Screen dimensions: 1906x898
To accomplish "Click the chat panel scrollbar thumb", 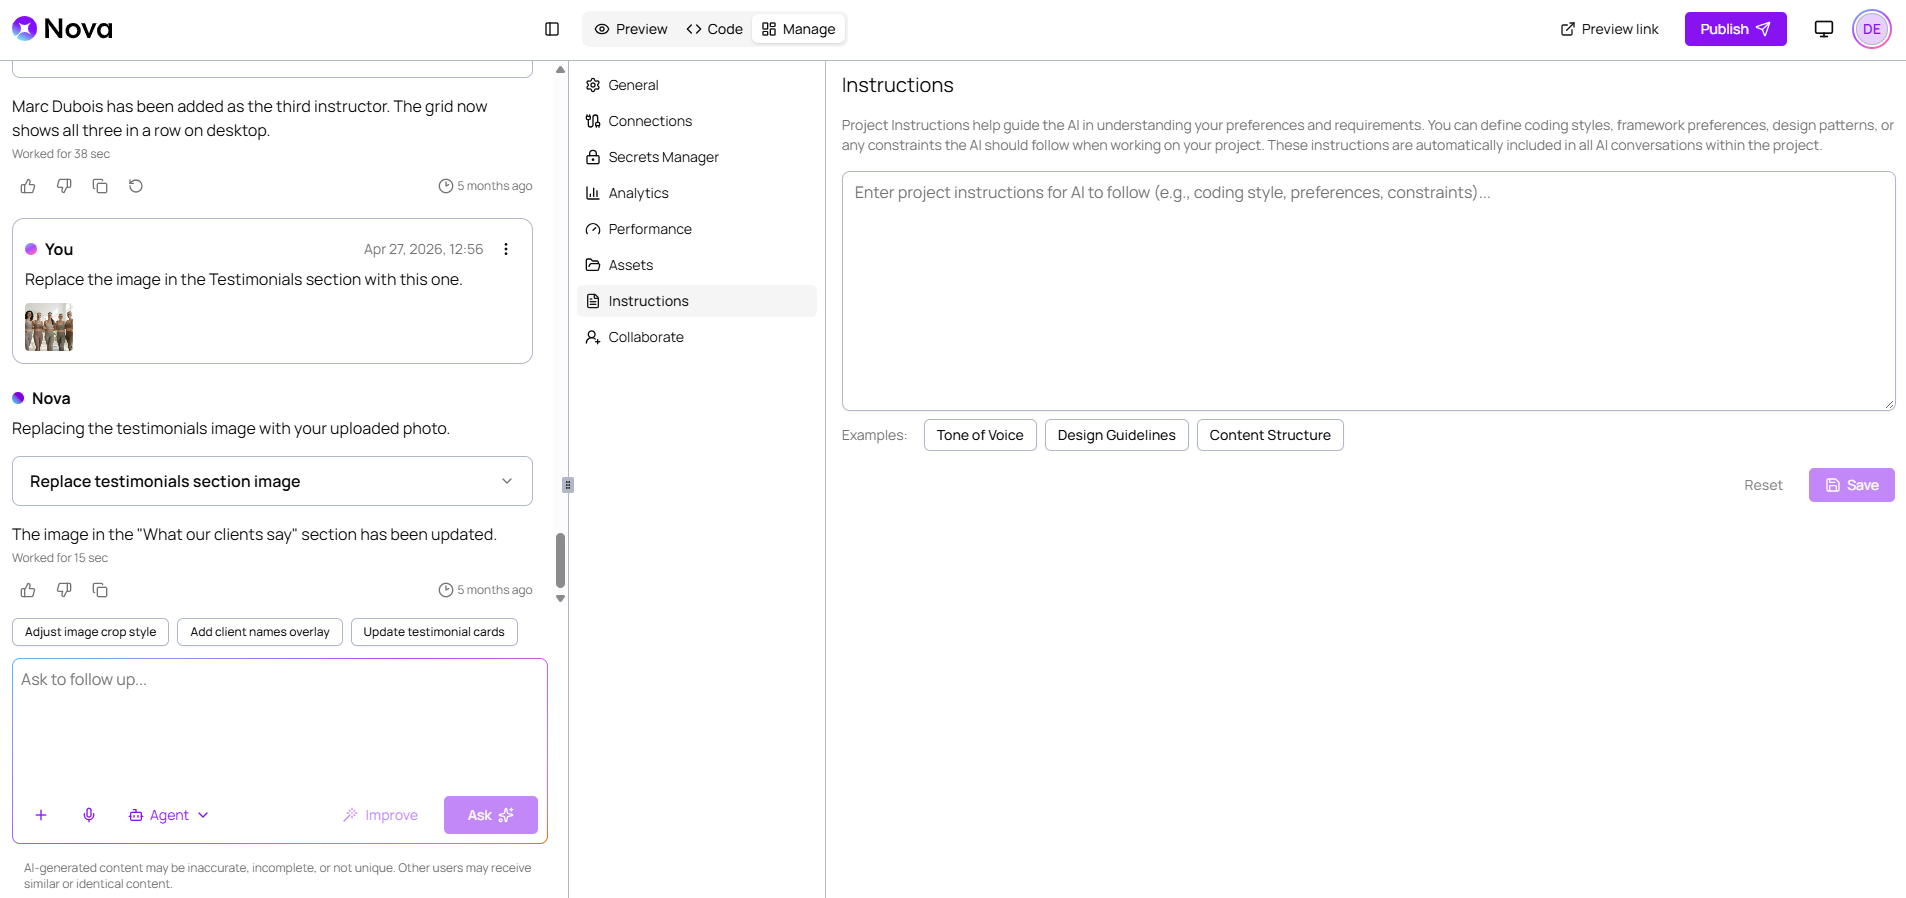I will 560,560.
